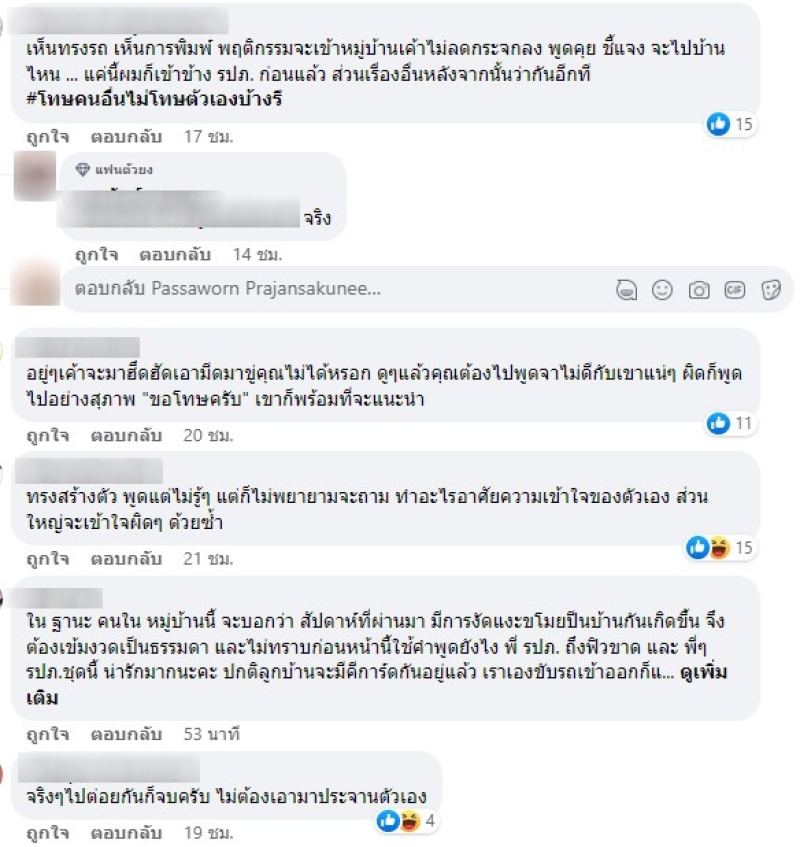Reply to the comment posted 20 ชม. ago
800x847 pixels.
click(126, 435)
